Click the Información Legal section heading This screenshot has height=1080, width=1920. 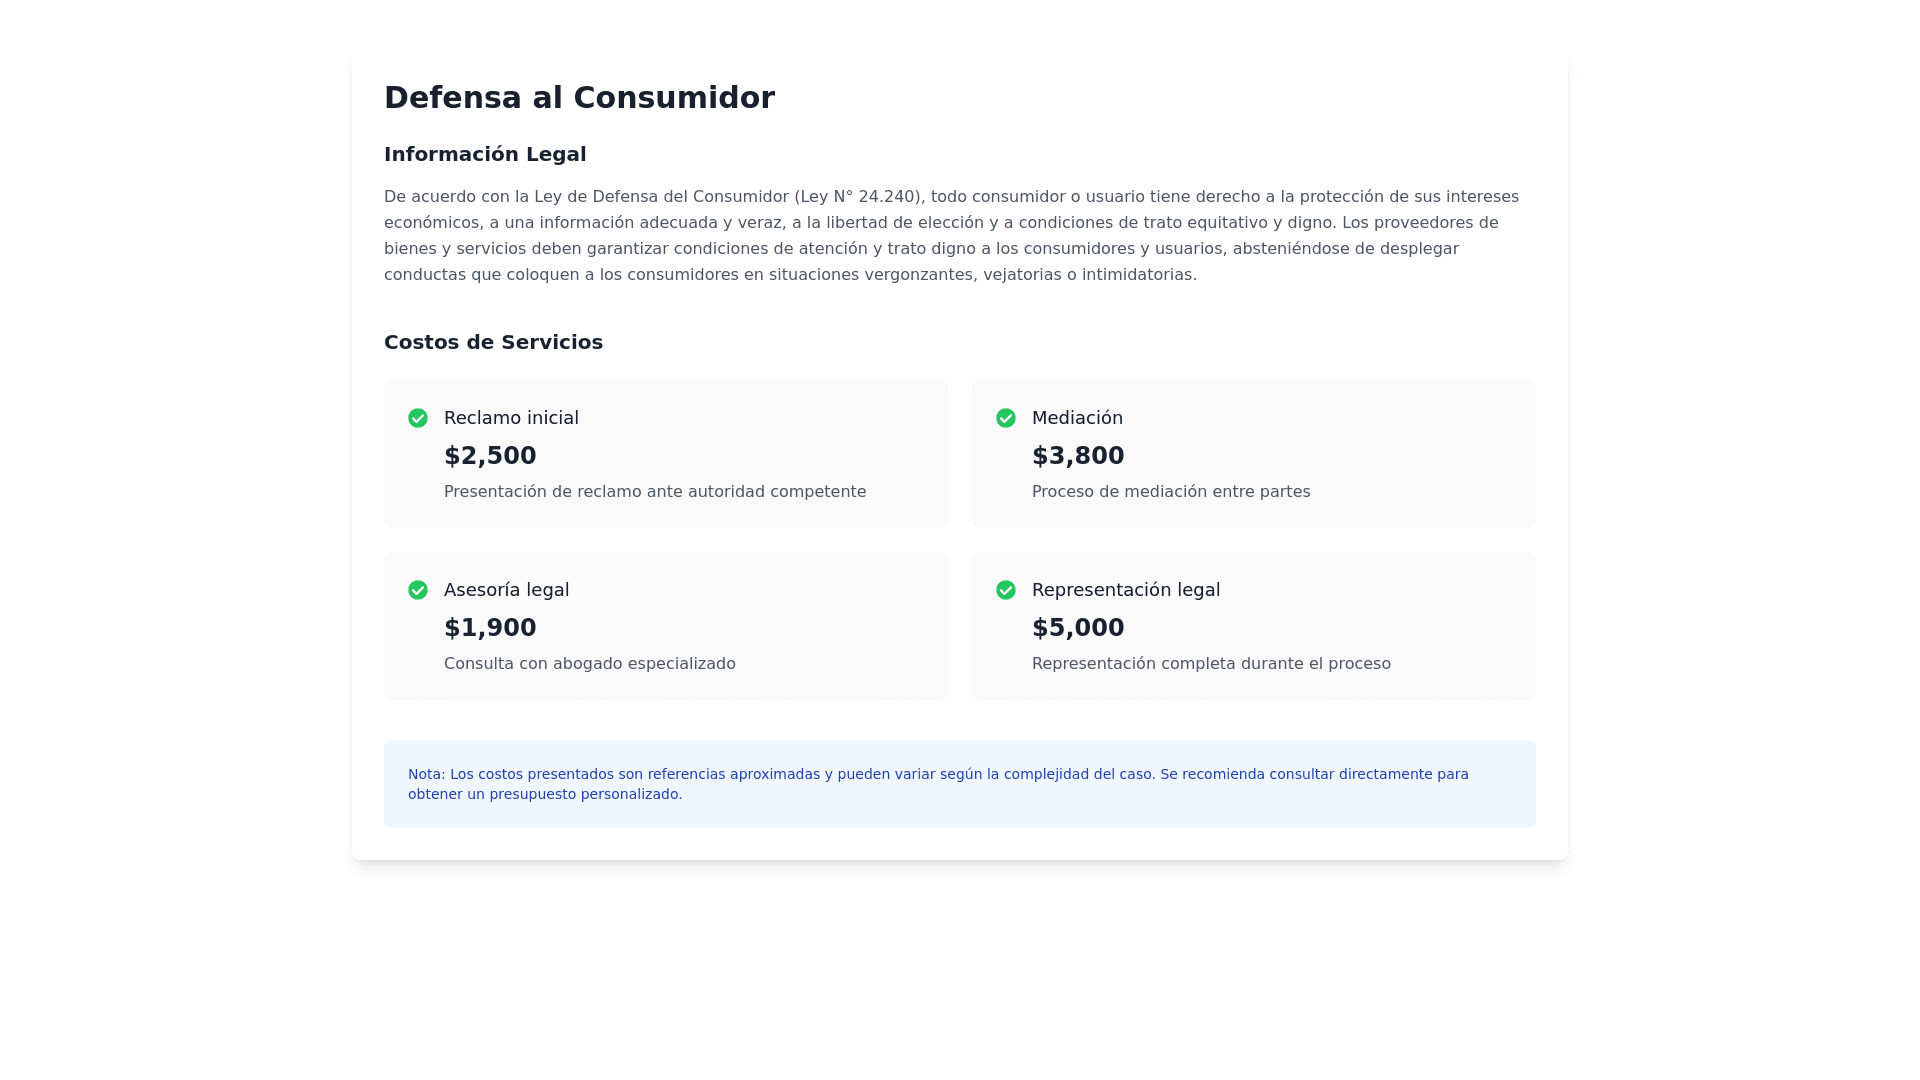[x=485, y=154]
